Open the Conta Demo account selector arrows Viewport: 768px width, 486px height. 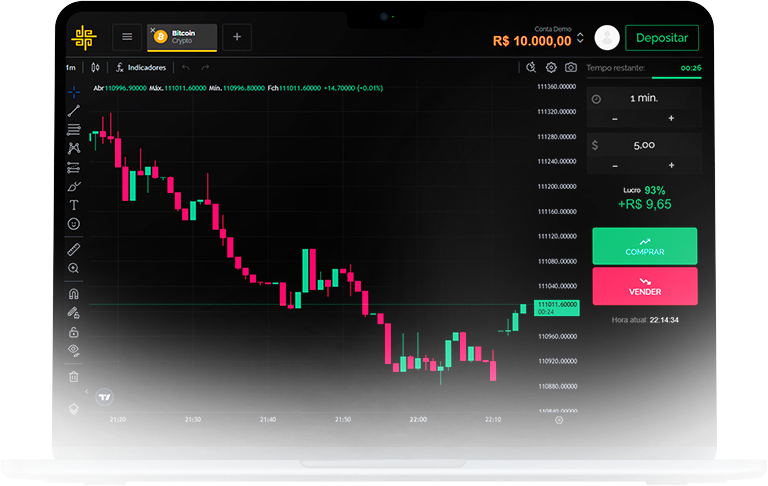point(580,38)
